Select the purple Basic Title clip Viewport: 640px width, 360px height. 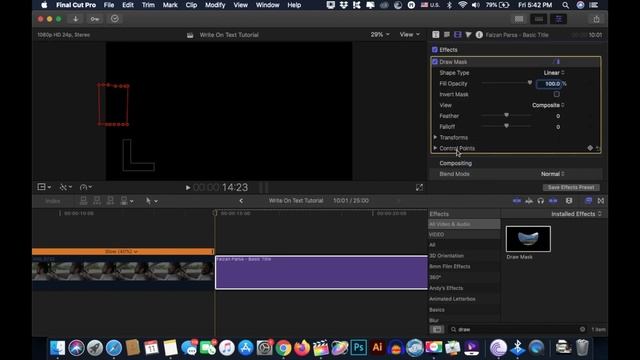pos(321,273)
